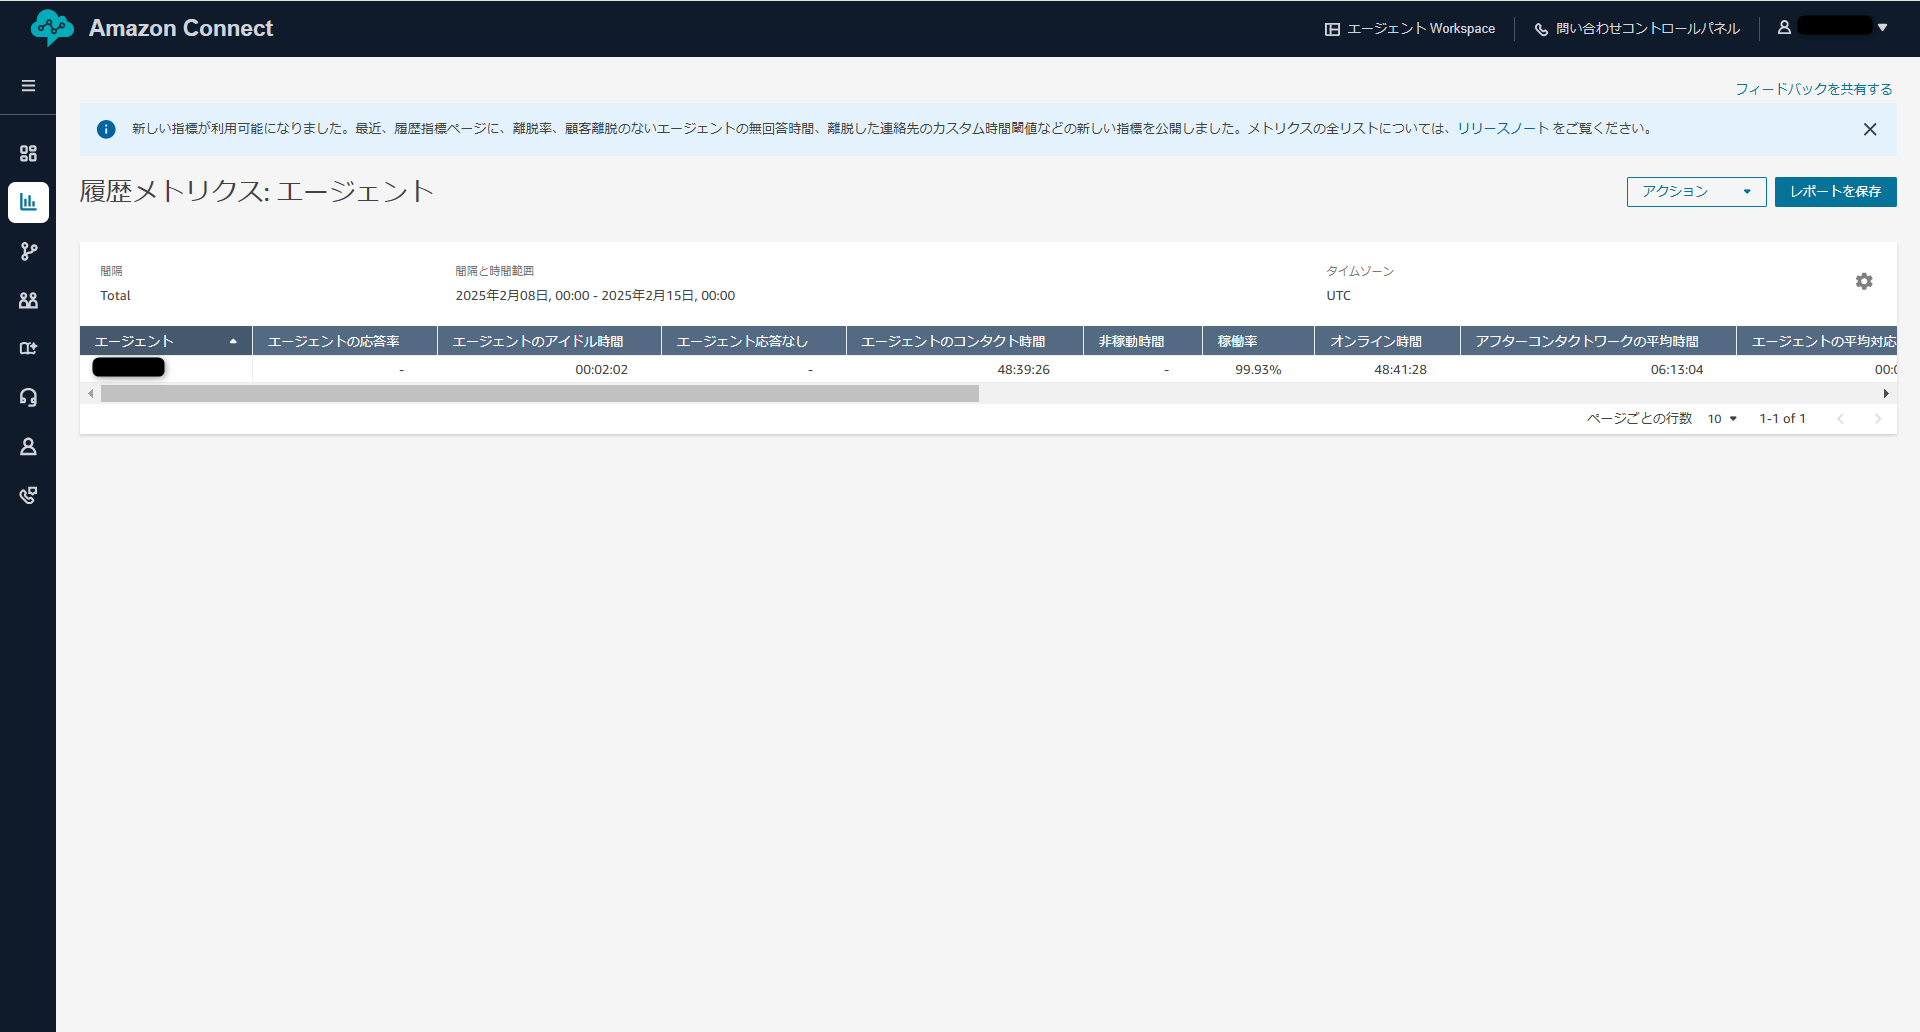Open エージェント Workspace from top bar
The height and width of the screenshot is (1032, 1920).
click(x=1410, y=29)
